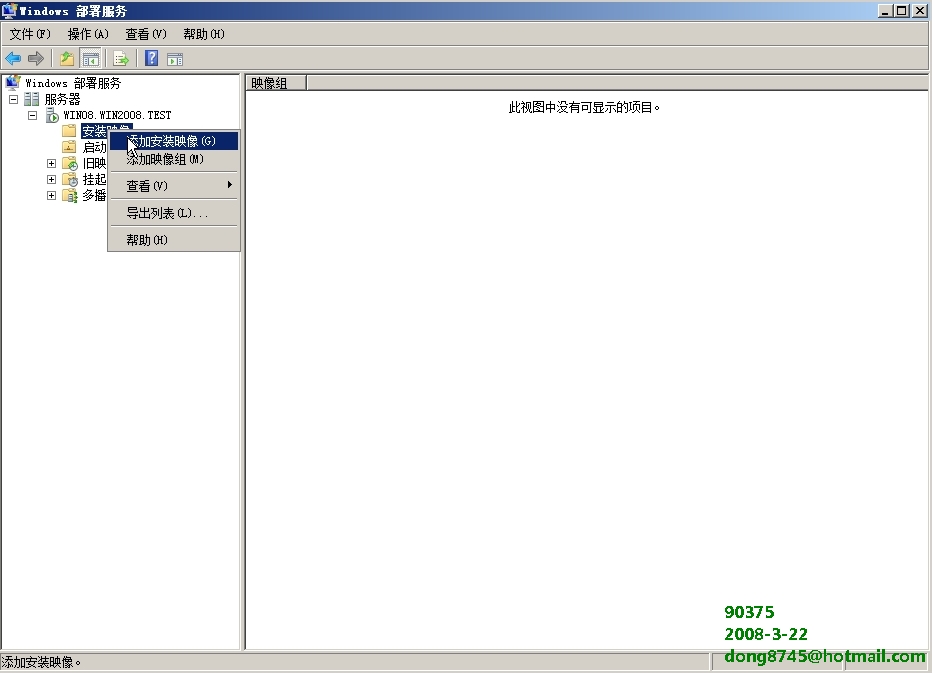The width and height of the screenshot is (932, 673).
Task: Click the Windows 部署服务 root node icon
Action: tap(13, 83)
